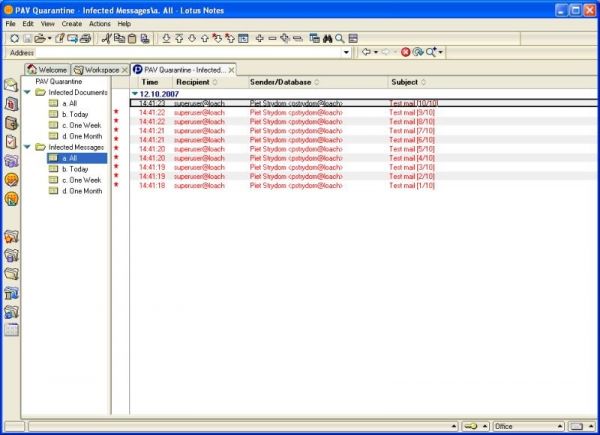The image size is (600, 435).
Task: Click the red Stop button in navigation bar
Action: [405, 52]
